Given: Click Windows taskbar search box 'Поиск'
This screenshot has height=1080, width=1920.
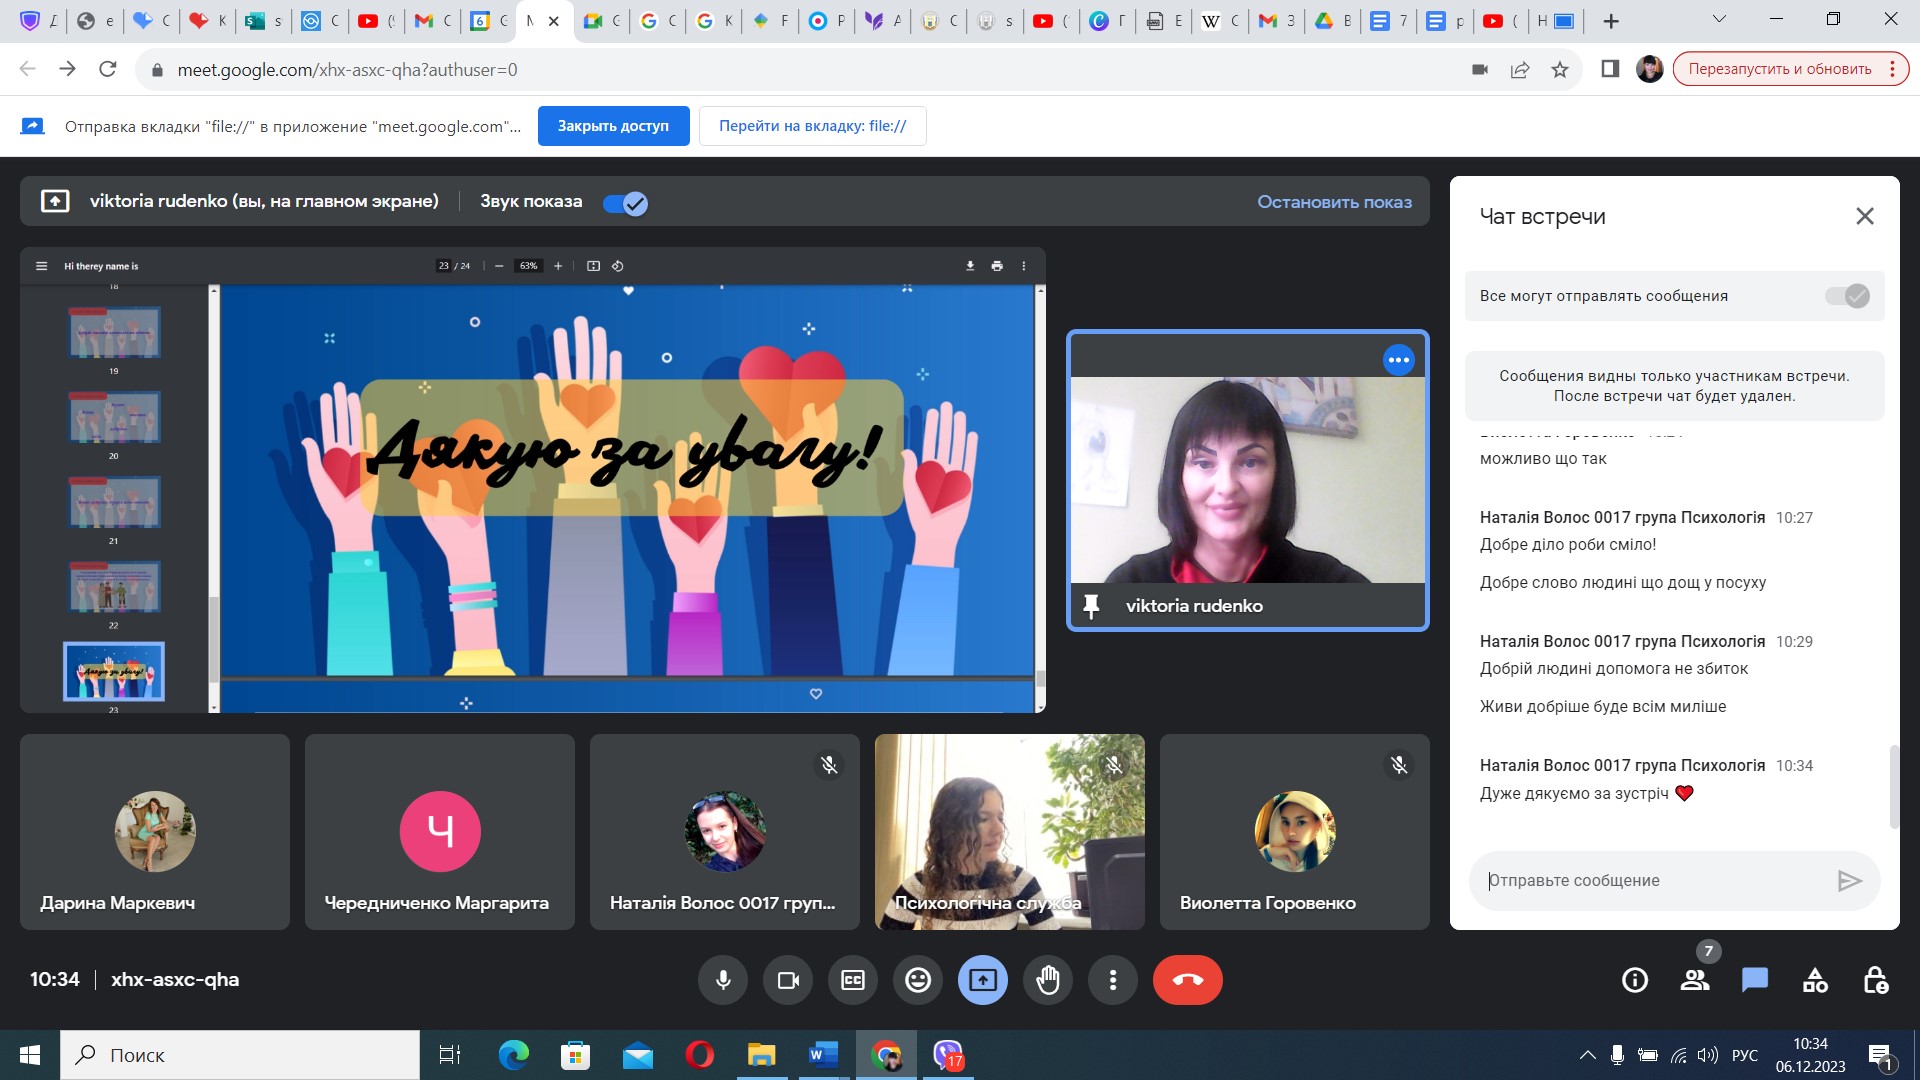Looking at the screenshot, I should 240,1055.
